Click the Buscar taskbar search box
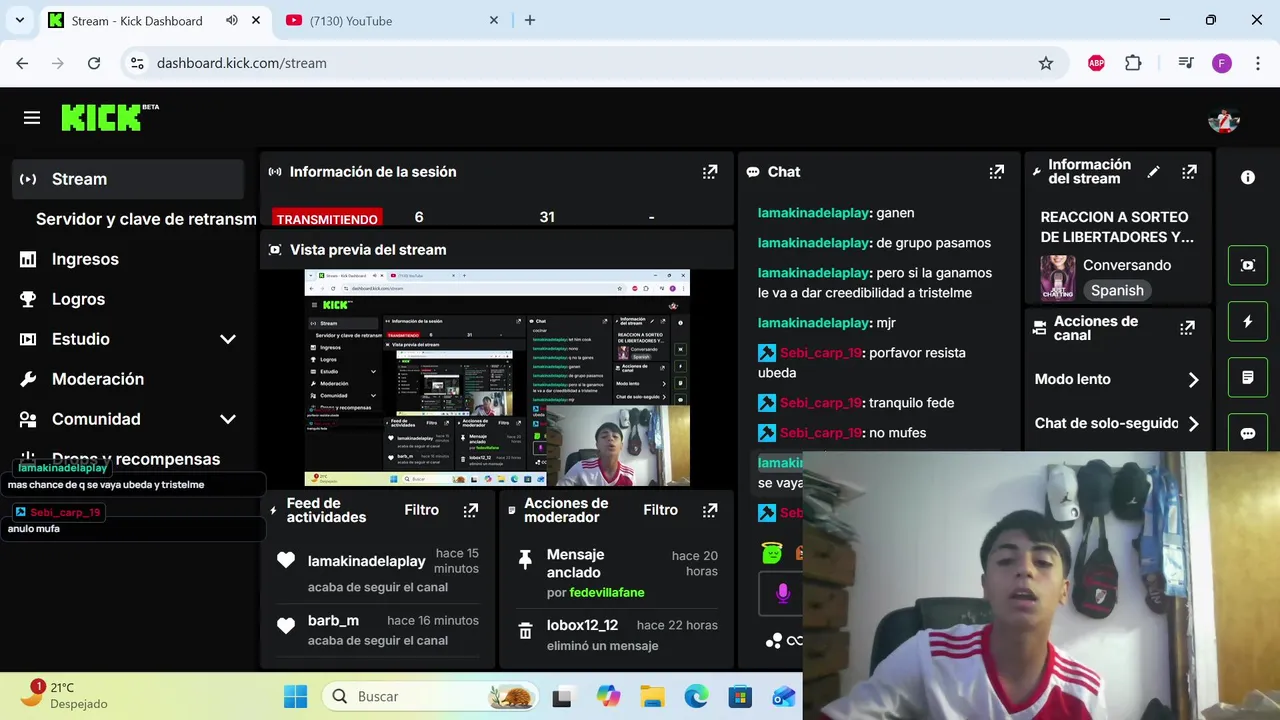1280x720 pixels. (430, 696)
